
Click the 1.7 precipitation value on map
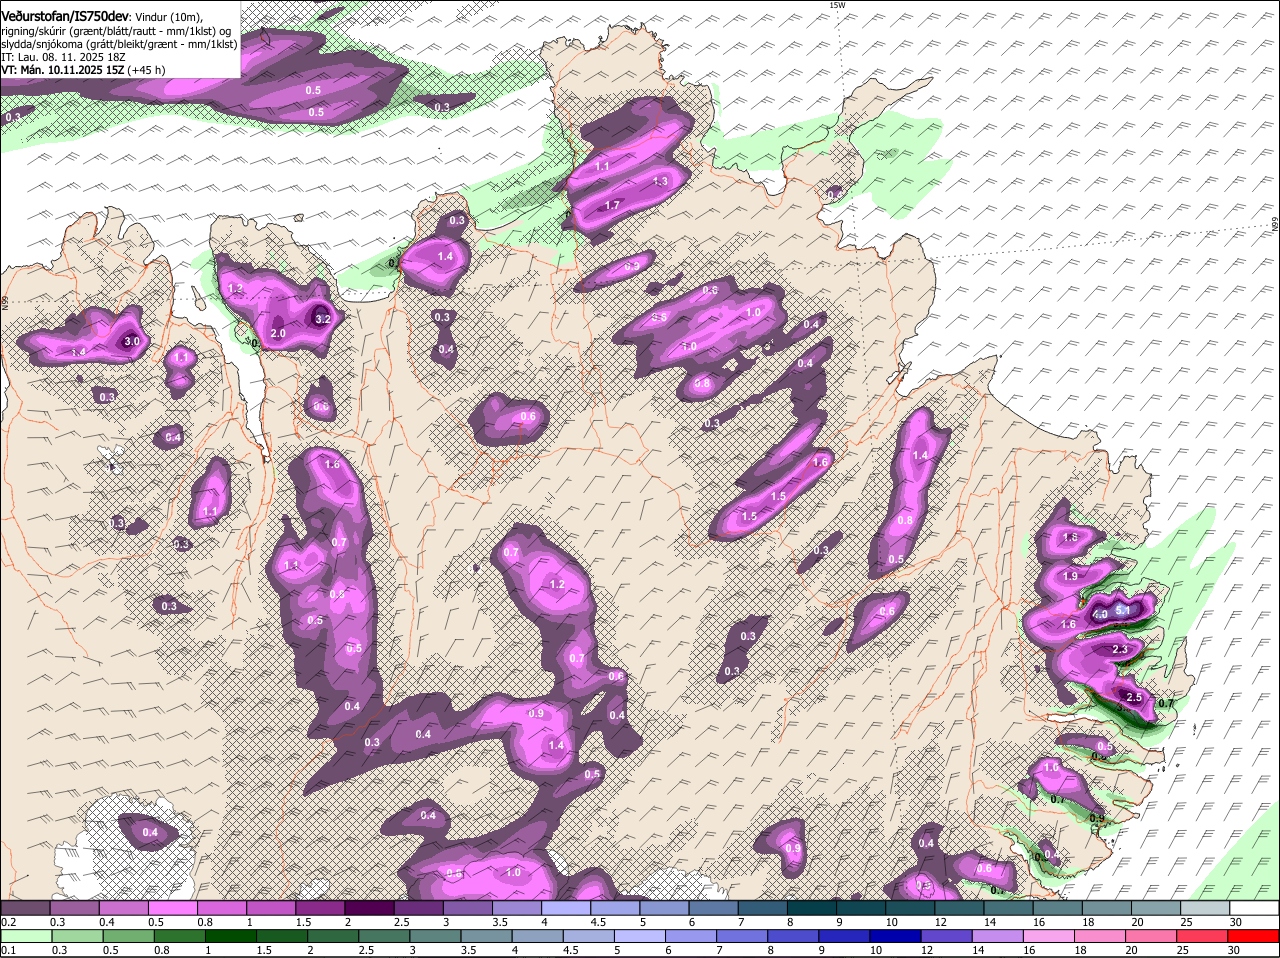coord(613,205)
